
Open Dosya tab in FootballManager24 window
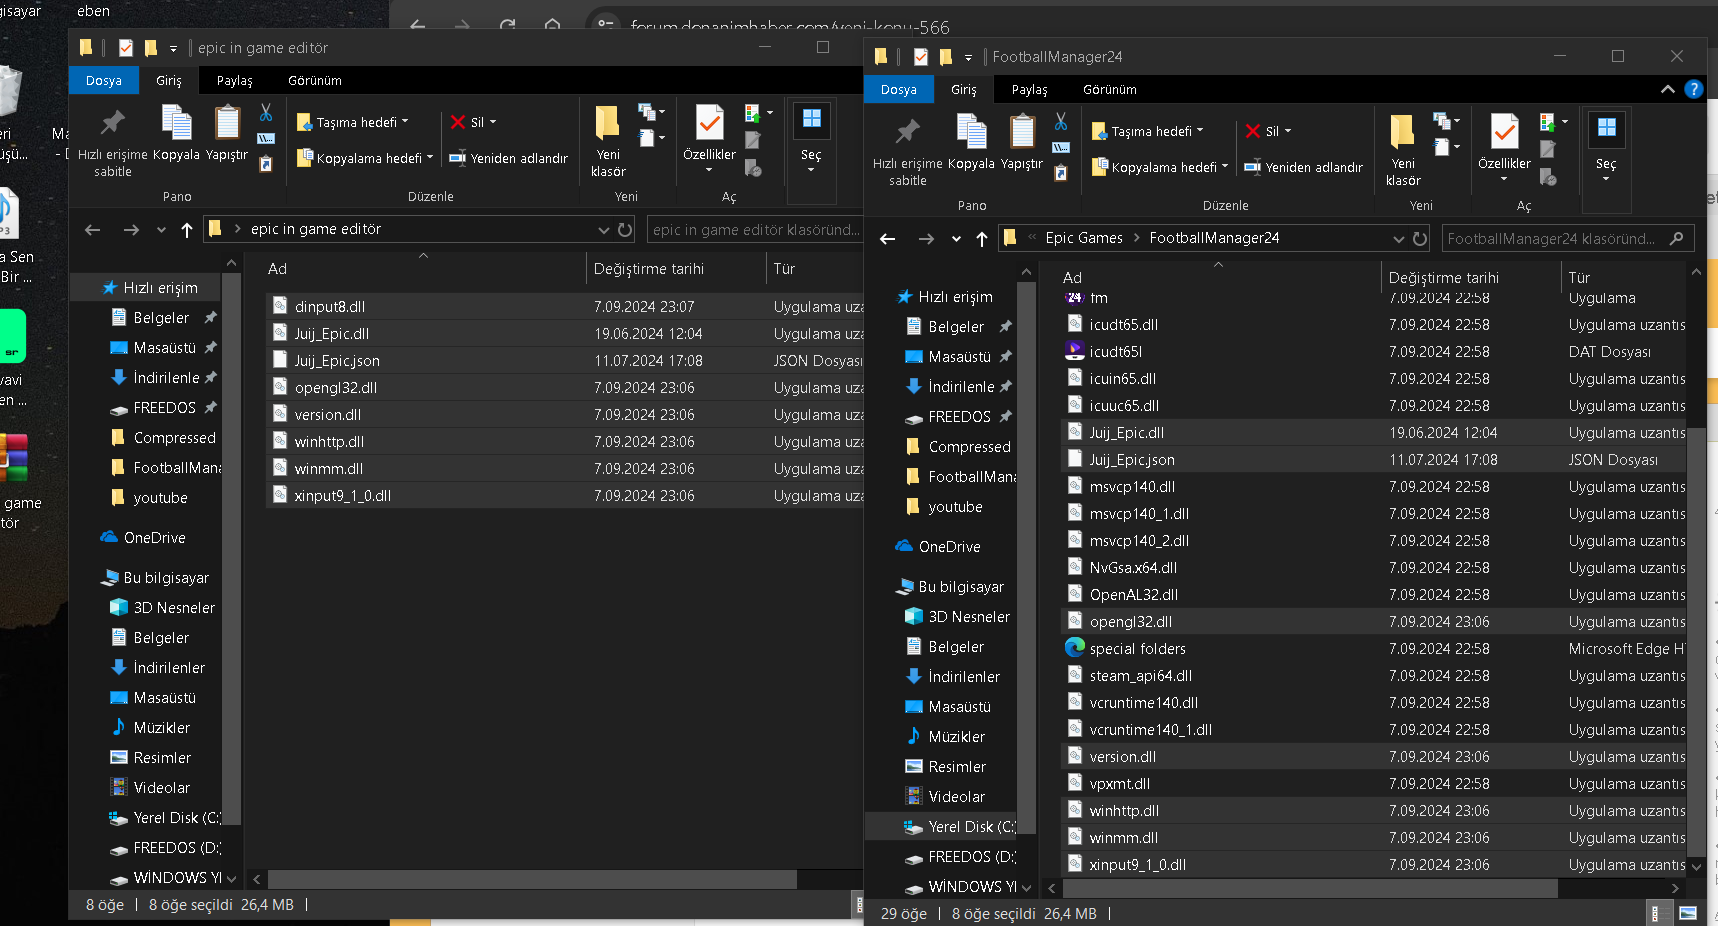(x=899, y=89)
